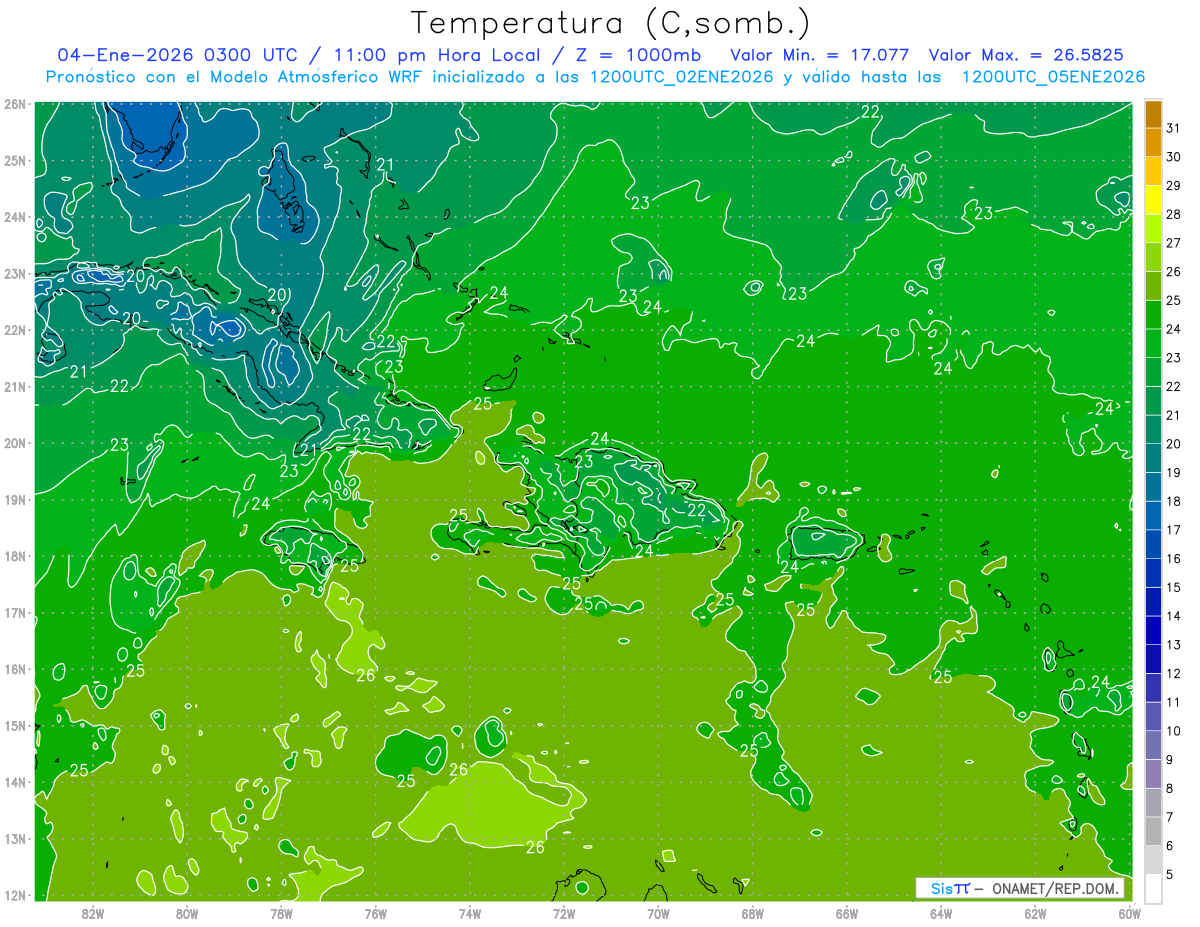The width and height of the screenshot is (1200, 927).
Task: Click the '15N' latitude label
Action: click(x=15, y=726)
